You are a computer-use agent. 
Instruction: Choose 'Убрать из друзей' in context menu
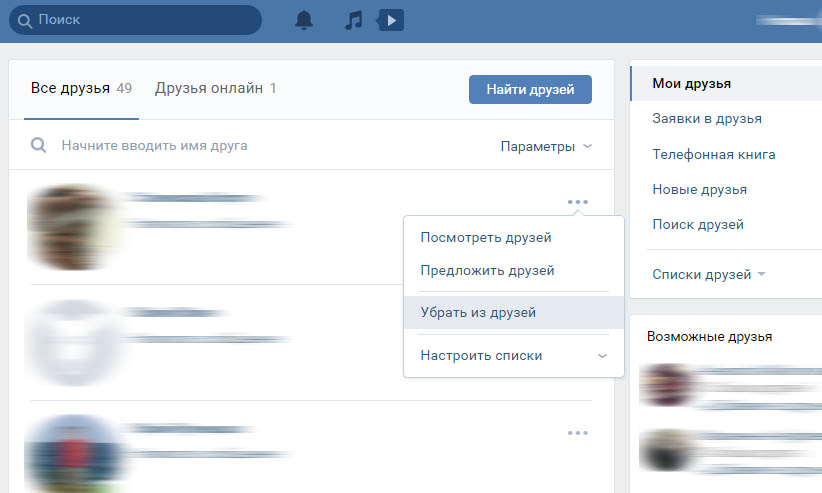point(514,313)
